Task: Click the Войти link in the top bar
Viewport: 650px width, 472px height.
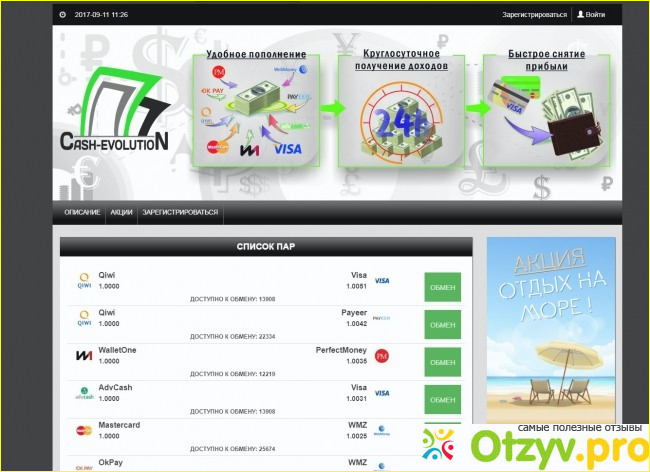Action: point(595,15)
